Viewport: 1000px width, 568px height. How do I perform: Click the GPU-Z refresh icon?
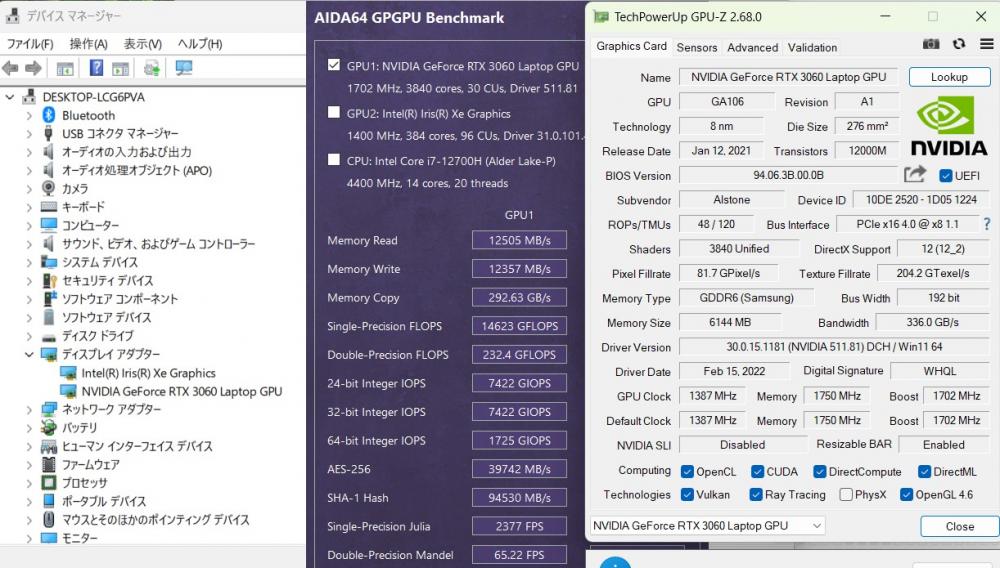(x=959, y=44)
